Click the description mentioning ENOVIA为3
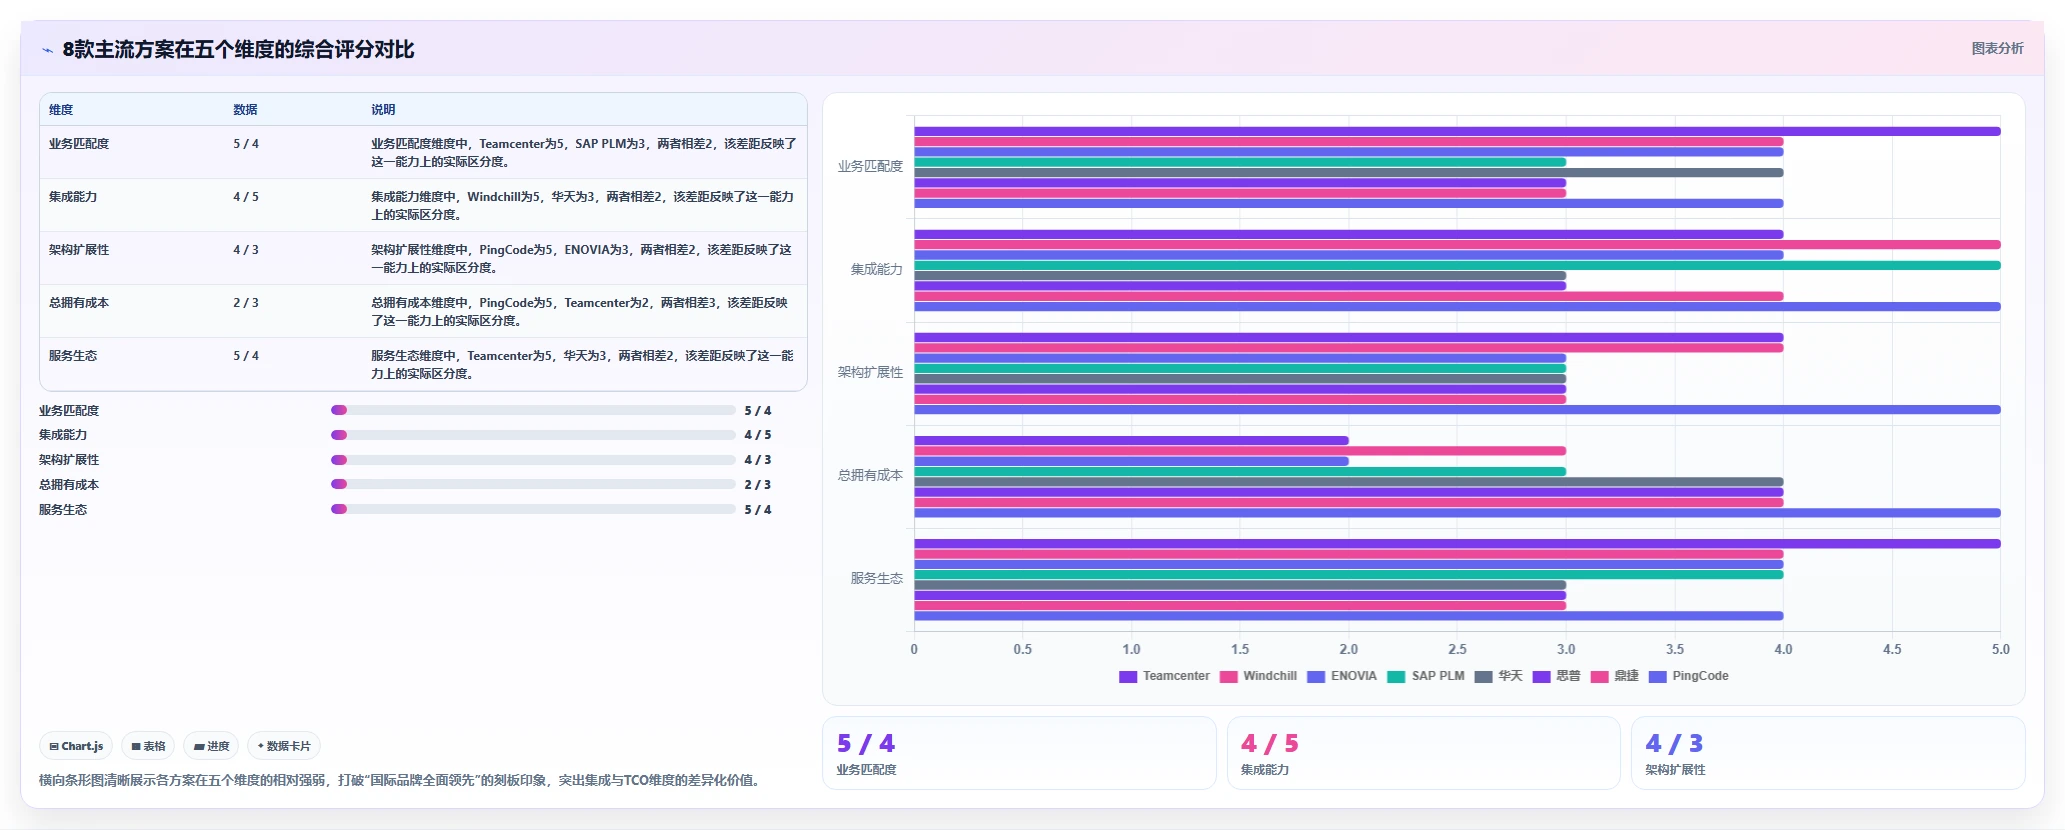The width and height of the screenshot is (2065, 830). click(583, 259)
